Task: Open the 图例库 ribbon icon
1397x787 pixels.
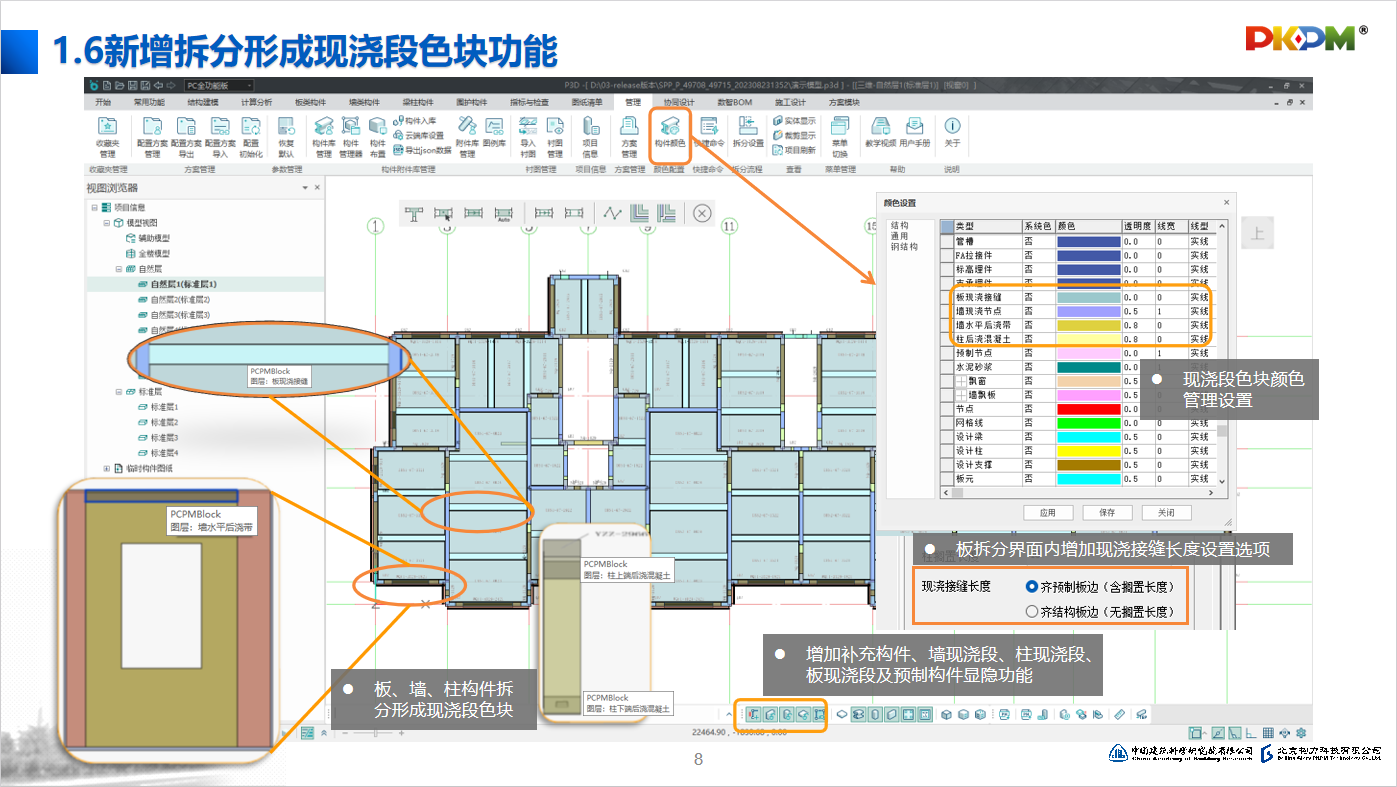Action: click(494, 130)
